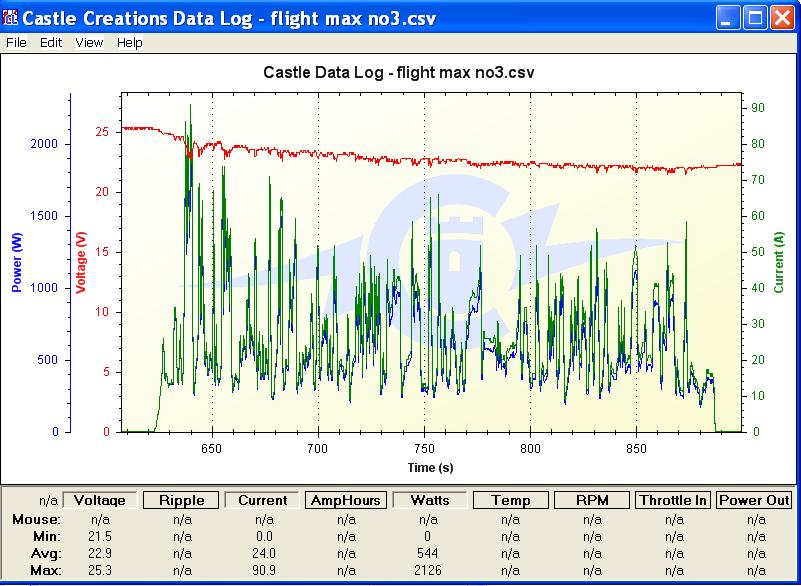
Task: Toggle the Ripple data series button
Action: pyautogui.click(x=181, y=500)
